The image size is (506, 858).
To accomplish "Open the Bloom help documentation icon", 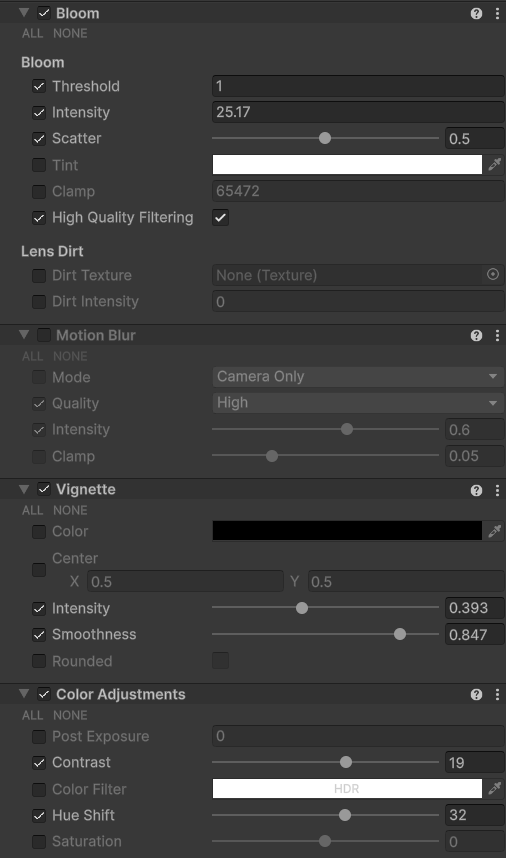I will tap(476, 14).
